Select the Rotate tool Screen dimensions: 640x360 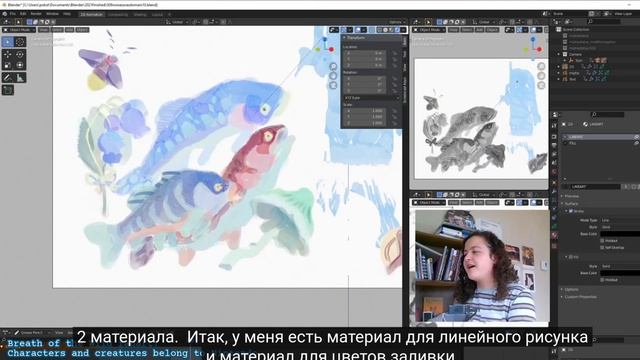20,54
